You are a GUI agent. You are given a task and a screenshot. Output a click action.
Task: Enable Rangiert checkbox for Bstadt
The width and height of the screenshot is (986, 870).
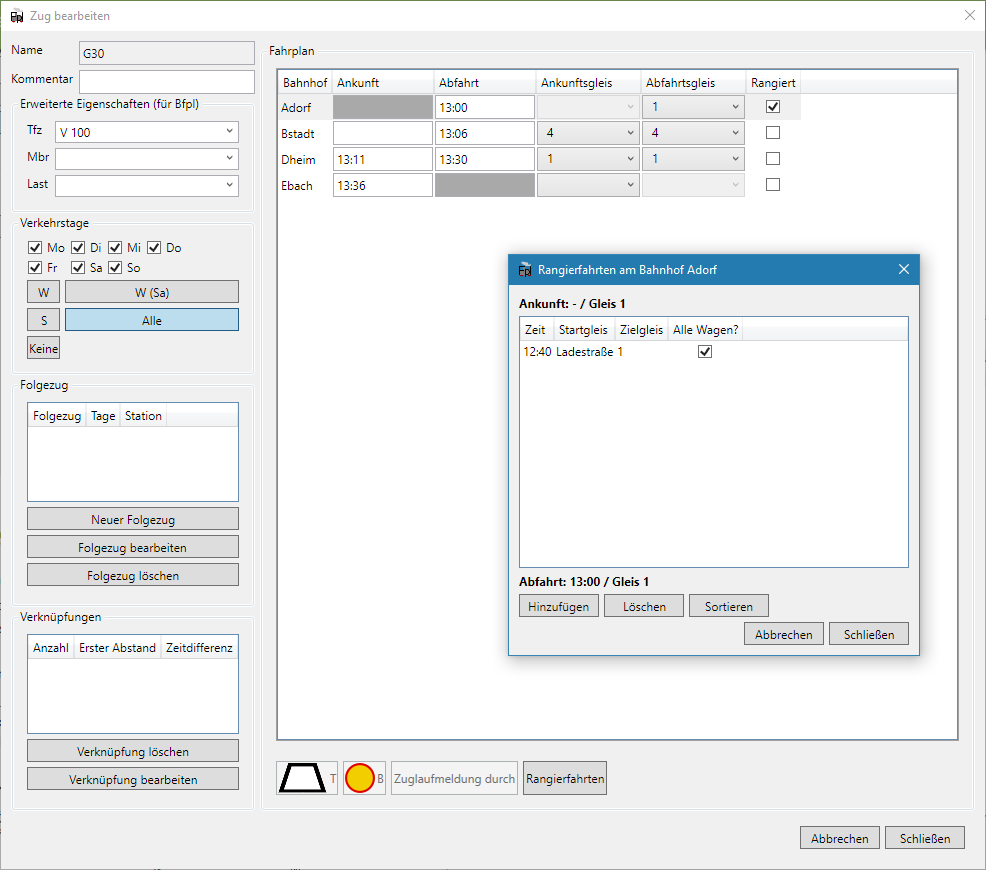tap(773, 133)
